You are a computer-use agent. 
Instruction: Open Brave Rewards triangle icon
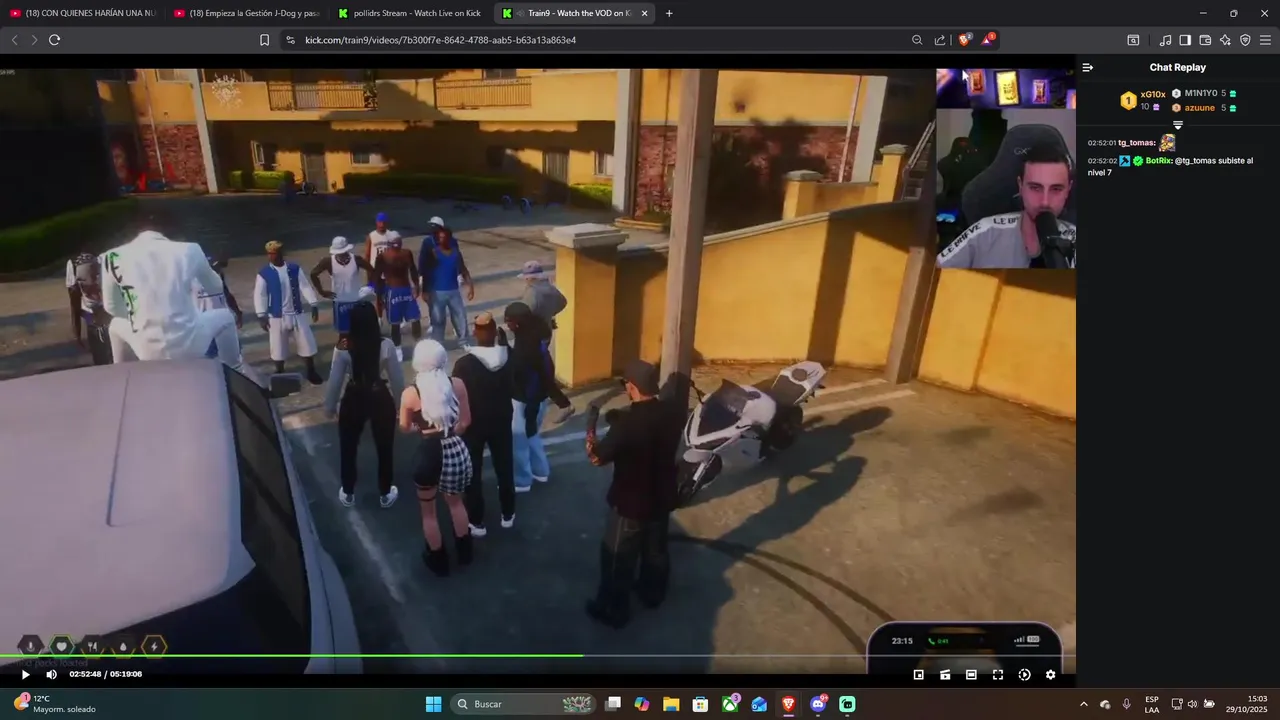pyautogui.click(x=988, y=40)
